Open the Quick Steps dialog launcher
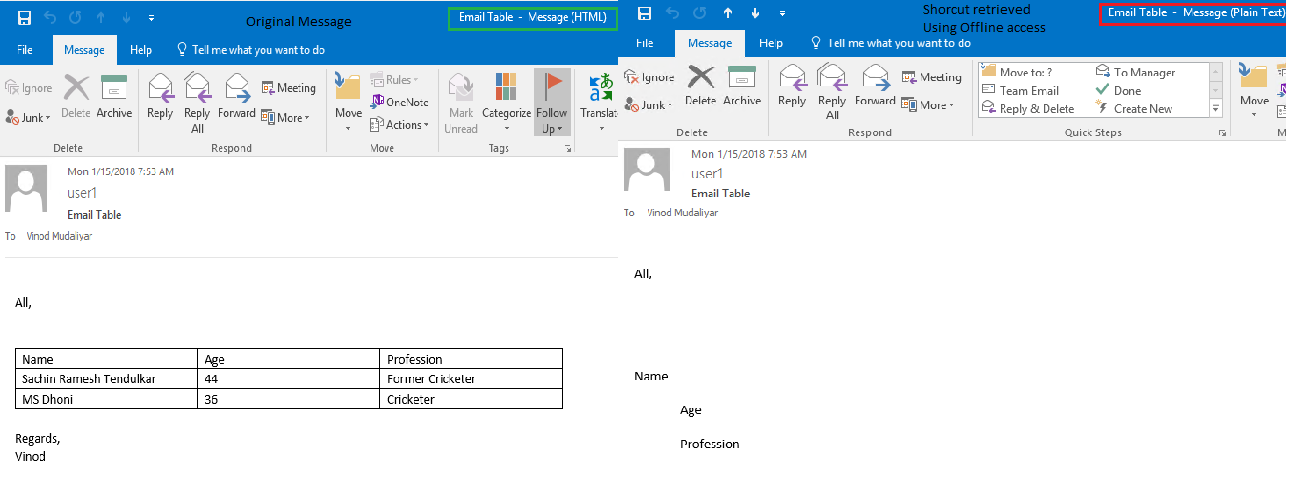 click(1222, 133)
